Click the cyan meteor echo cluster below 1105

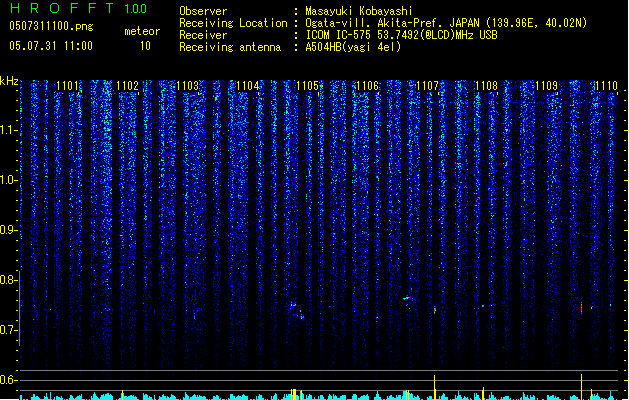pyautogui.click(x=297, y=311)
